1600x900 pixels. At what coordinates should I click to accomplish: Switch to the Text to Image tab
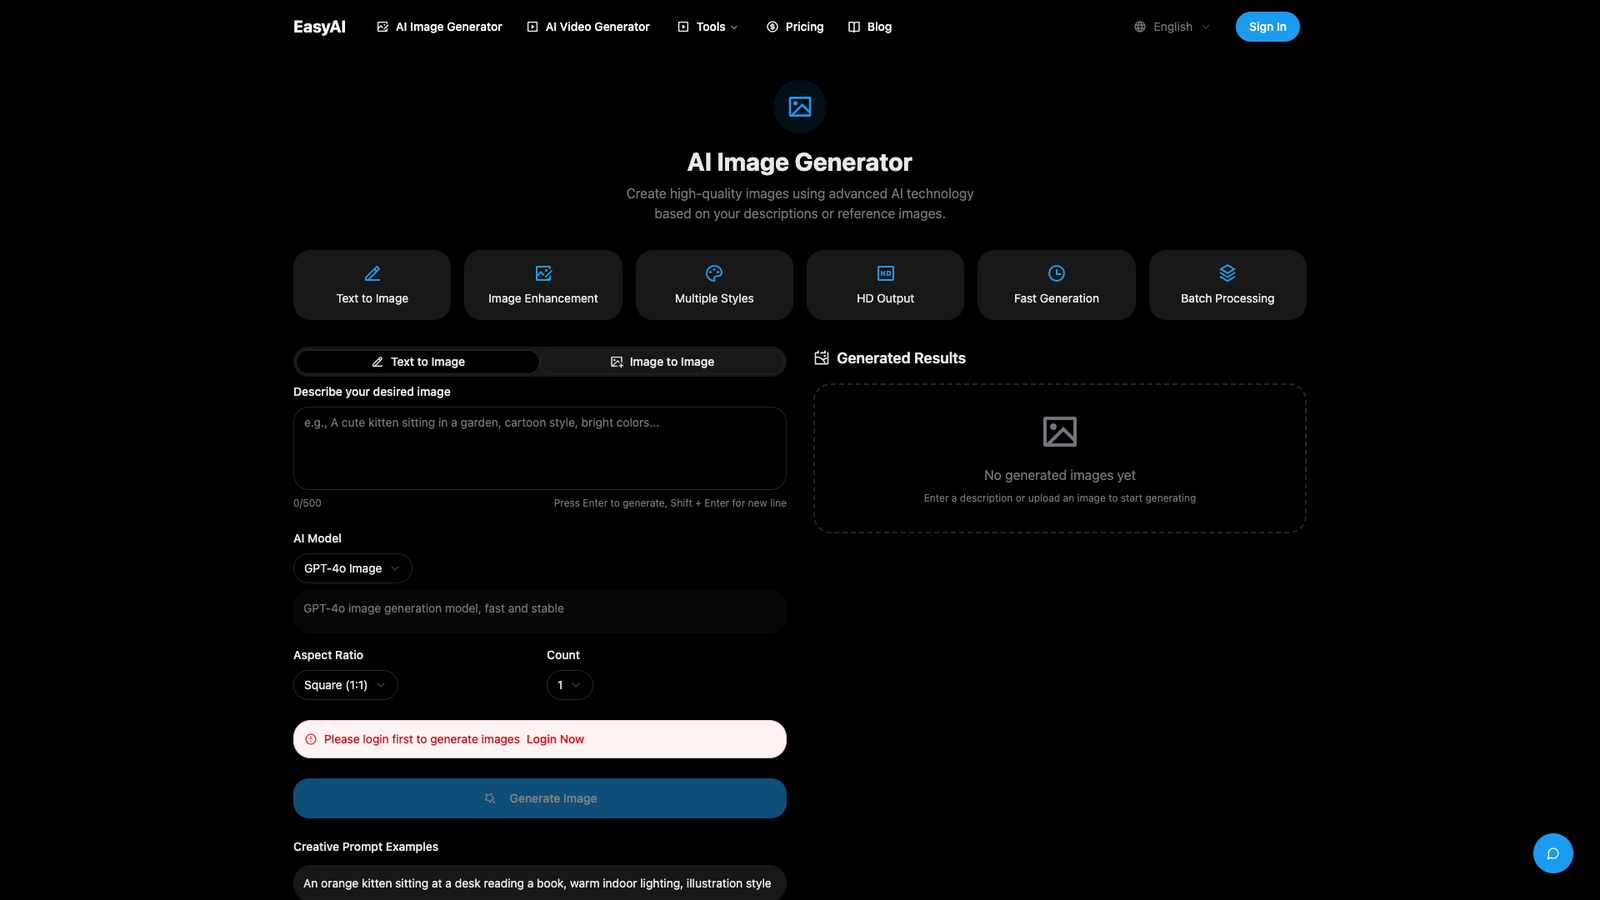[418, 362]
